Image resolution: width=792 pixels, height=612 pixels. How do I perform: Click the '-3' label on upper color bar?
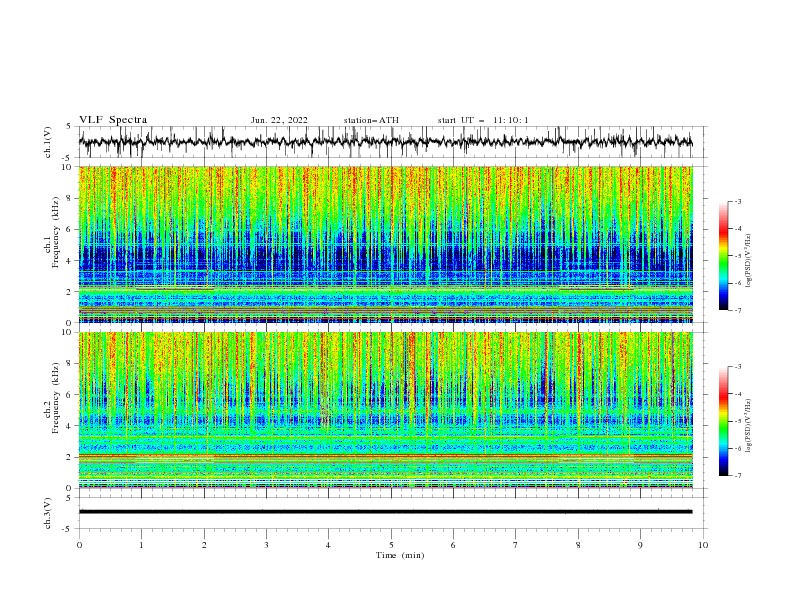(737, 201)
